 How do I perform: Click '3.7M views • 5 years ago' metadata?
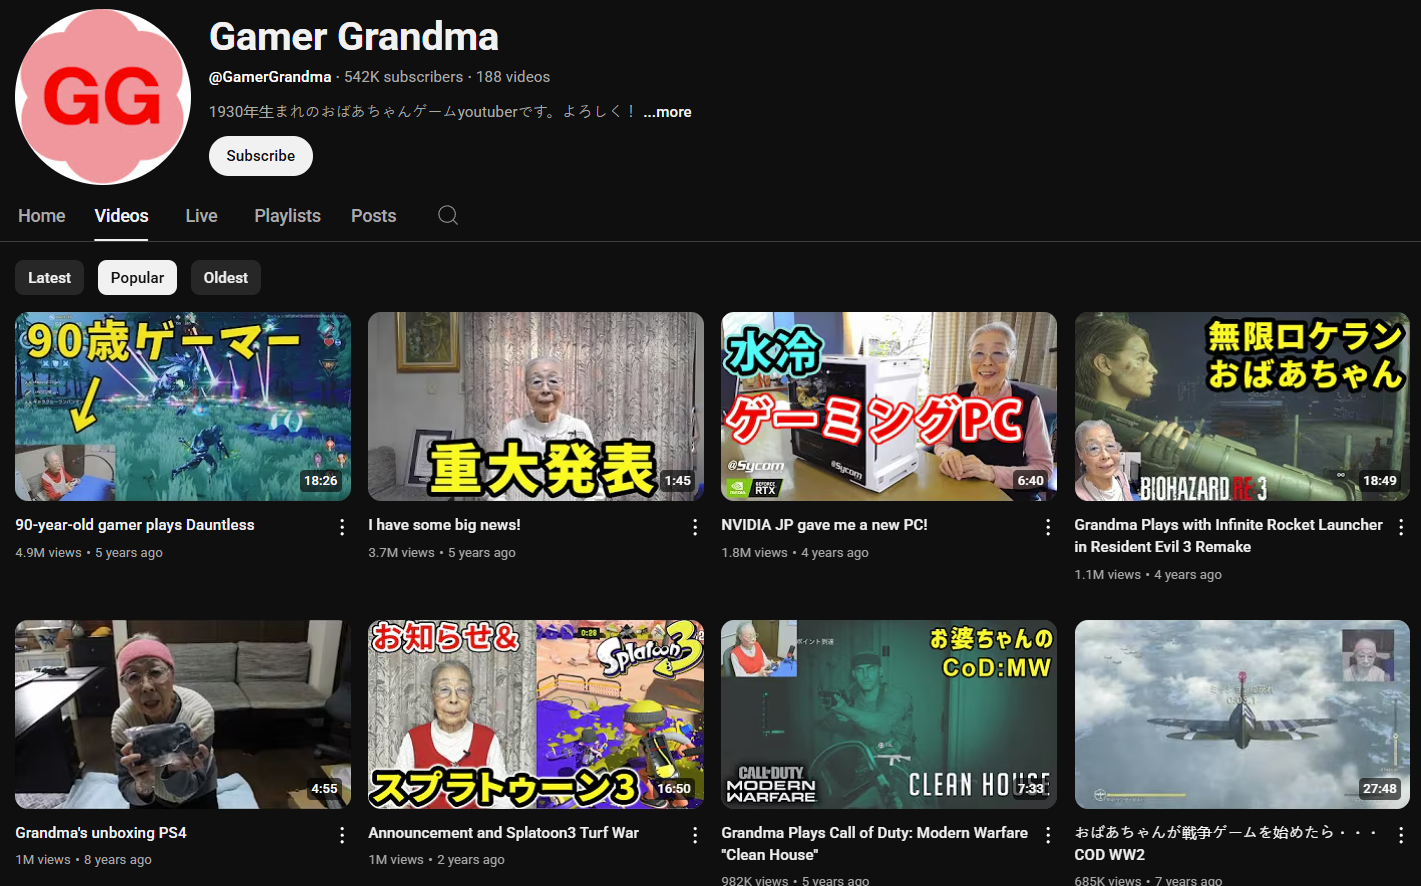click(442, 553)
